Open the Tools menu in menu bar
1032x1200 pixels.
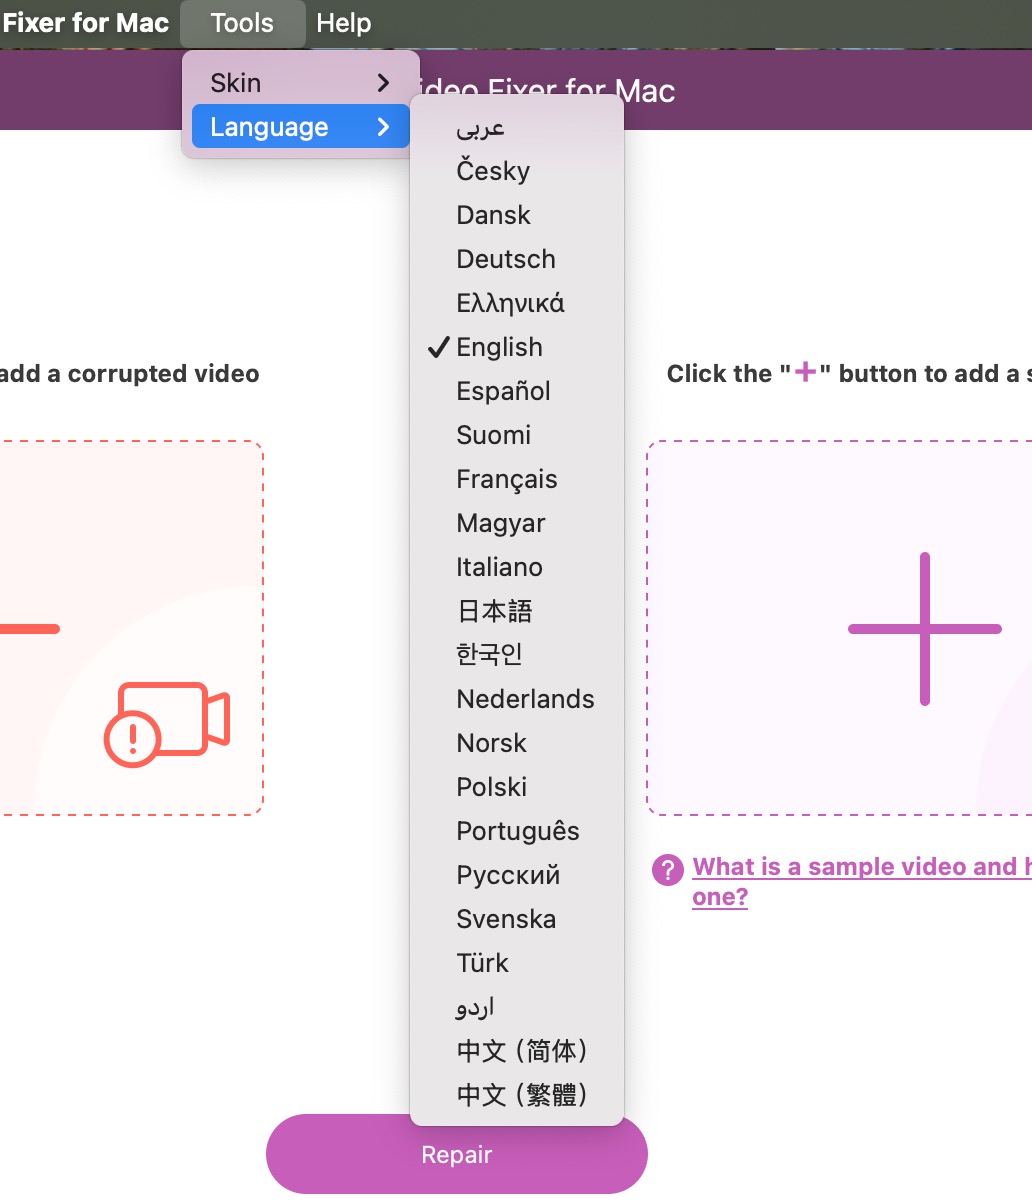(242, 23)
